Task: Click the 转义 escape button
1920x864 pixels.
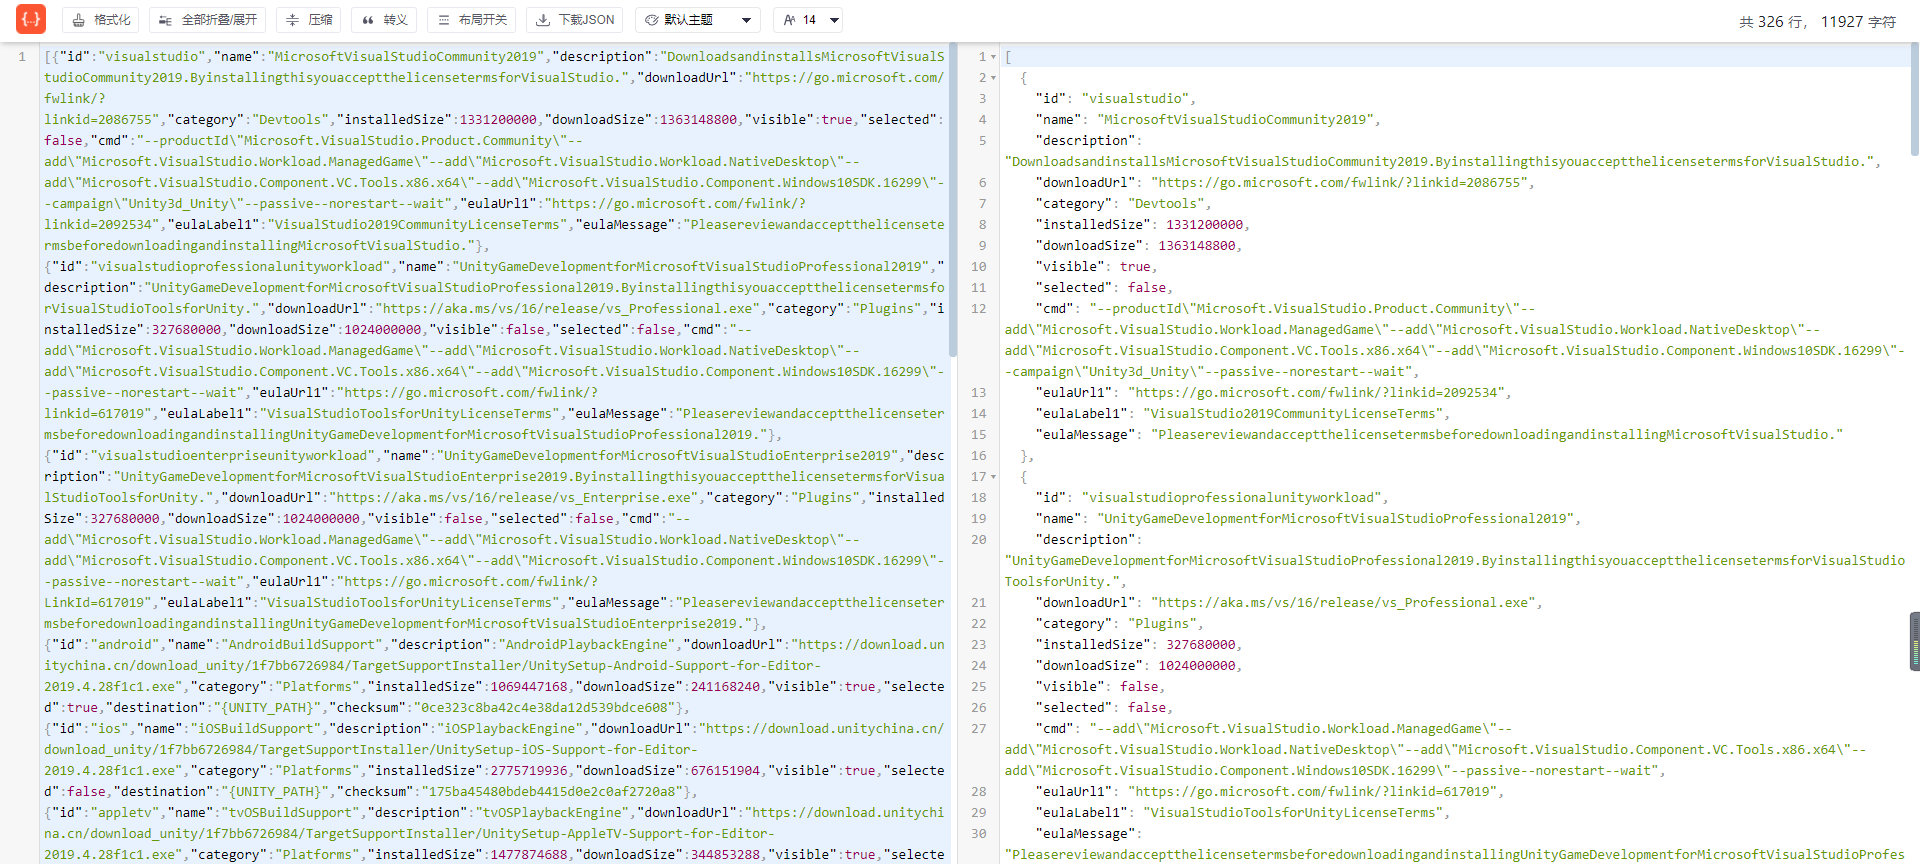Action: pos(385,20)
